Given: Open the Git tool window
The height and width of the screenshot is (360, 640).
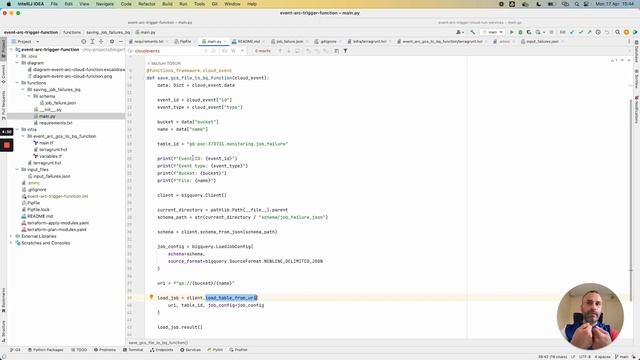Looking at the screenshot, I should pos(15,350).
